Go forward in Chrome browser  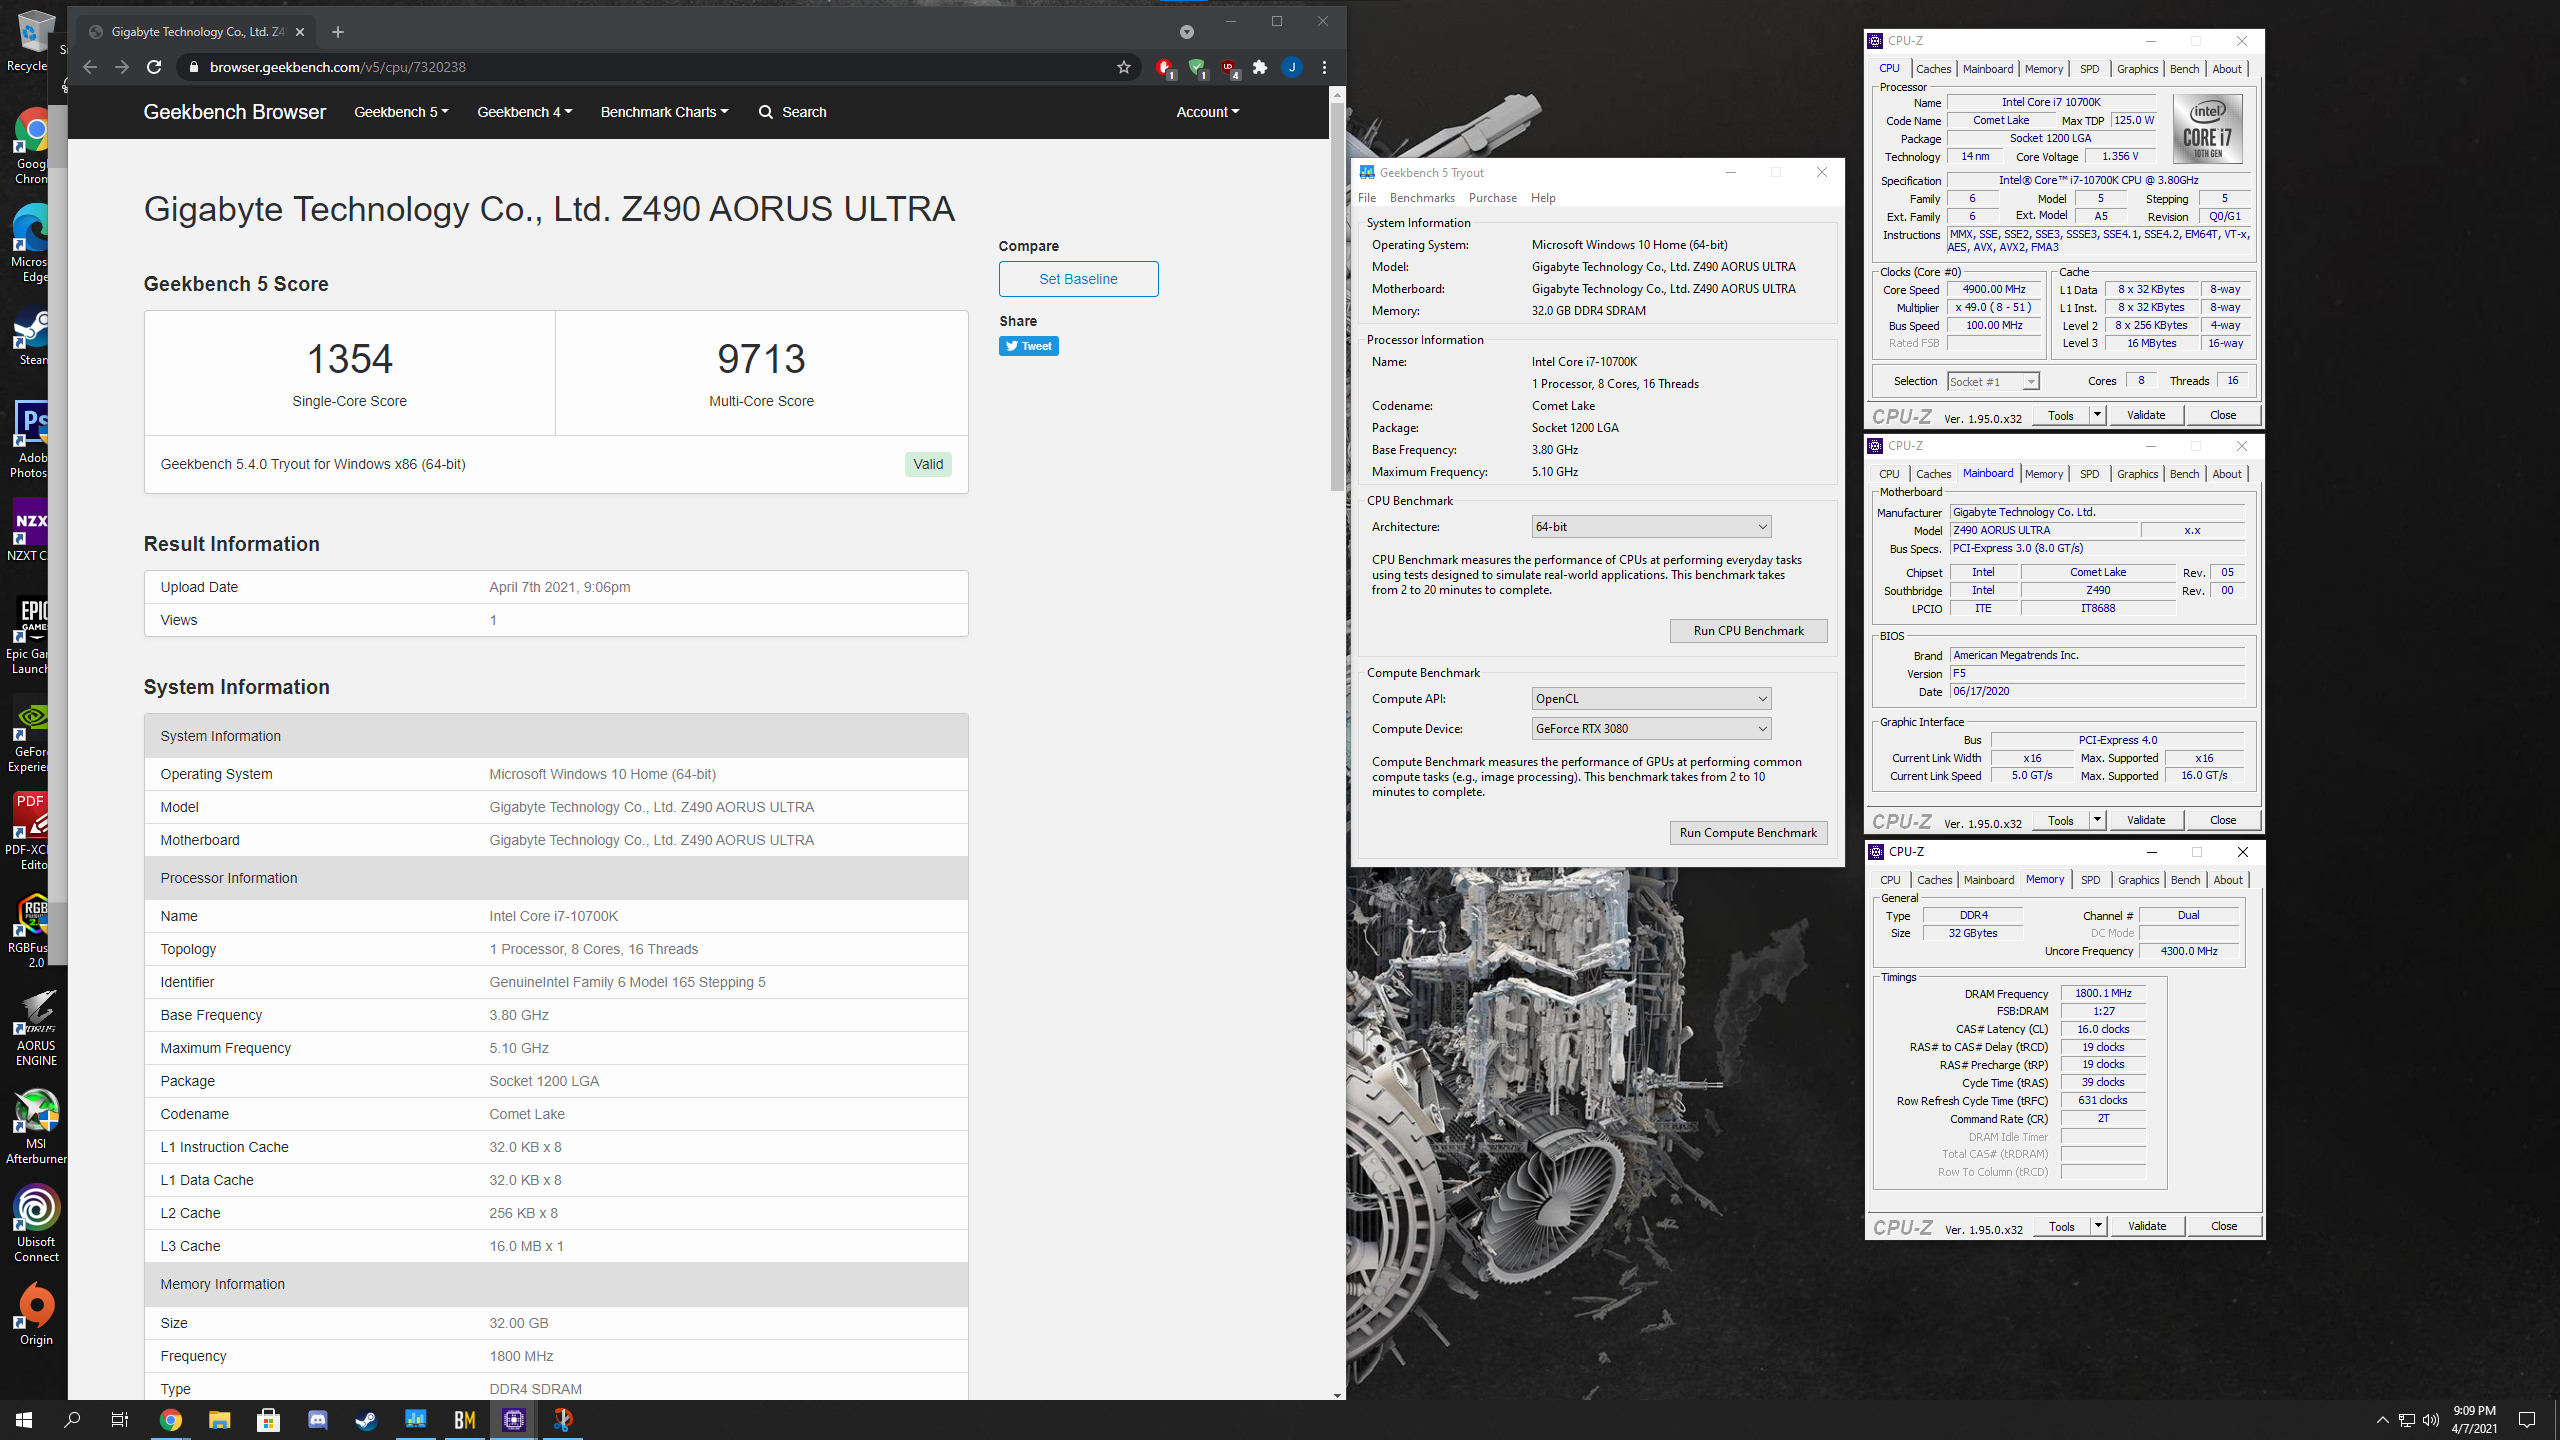click(x=122, y=67)
